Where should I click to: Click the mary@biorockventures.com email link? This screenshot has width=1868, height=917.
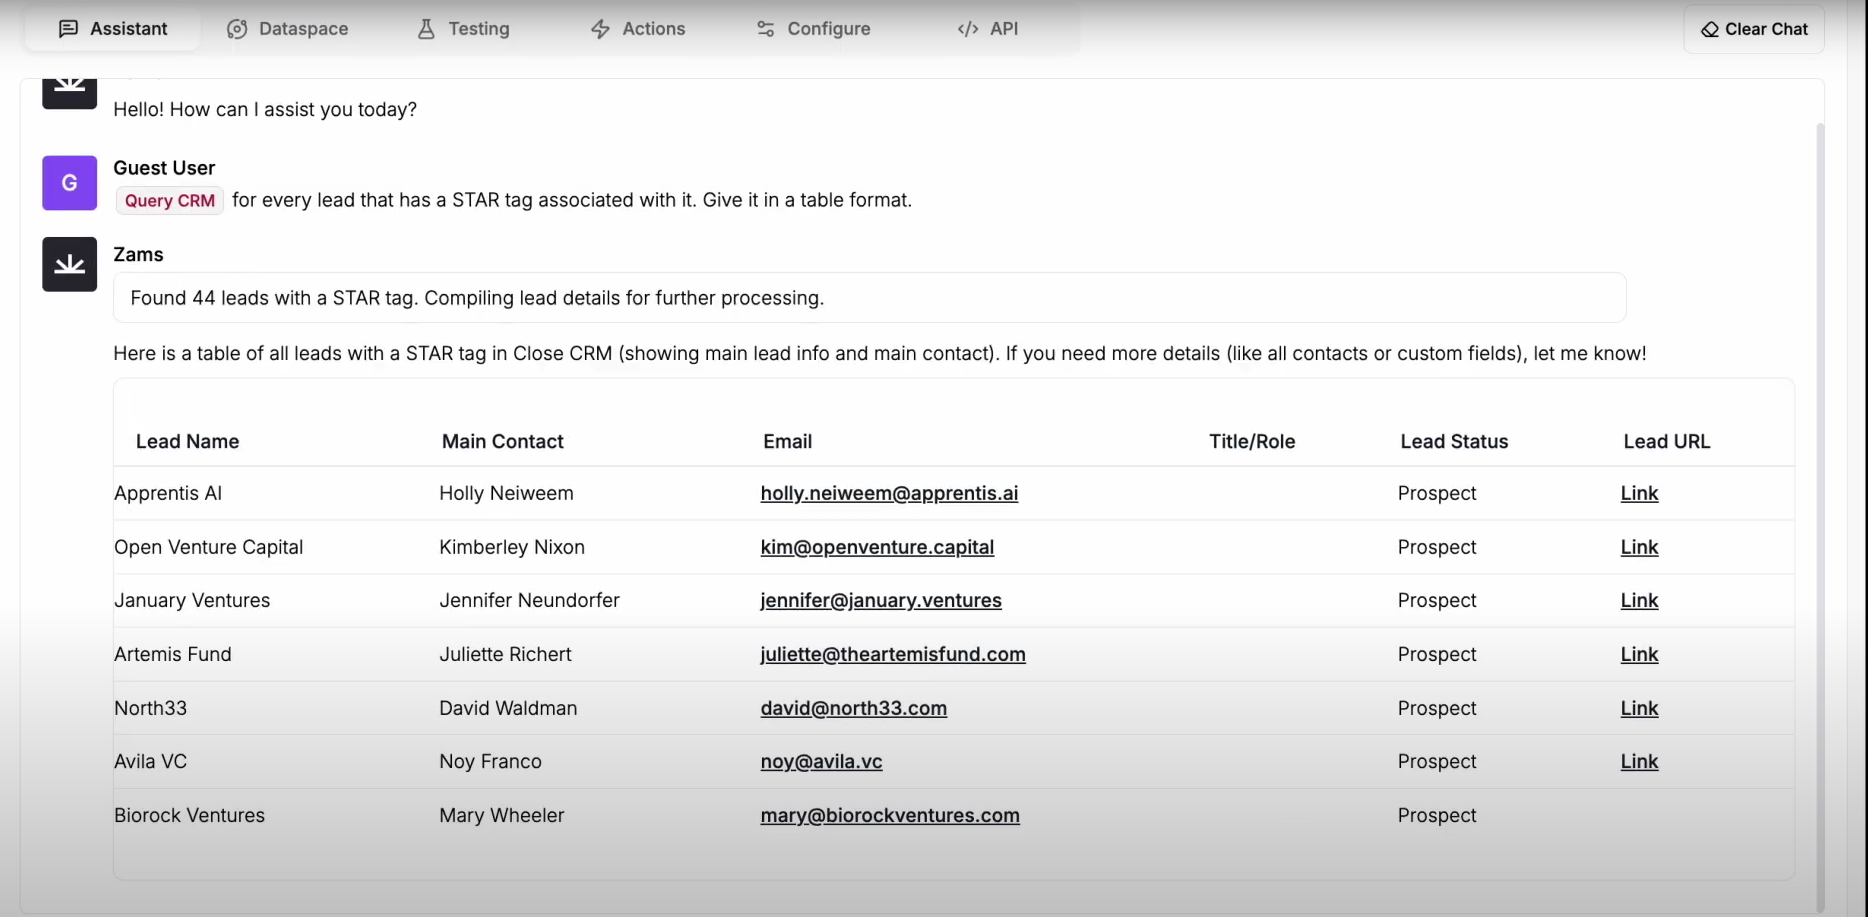pyautogui.click(x=890, y=815)
